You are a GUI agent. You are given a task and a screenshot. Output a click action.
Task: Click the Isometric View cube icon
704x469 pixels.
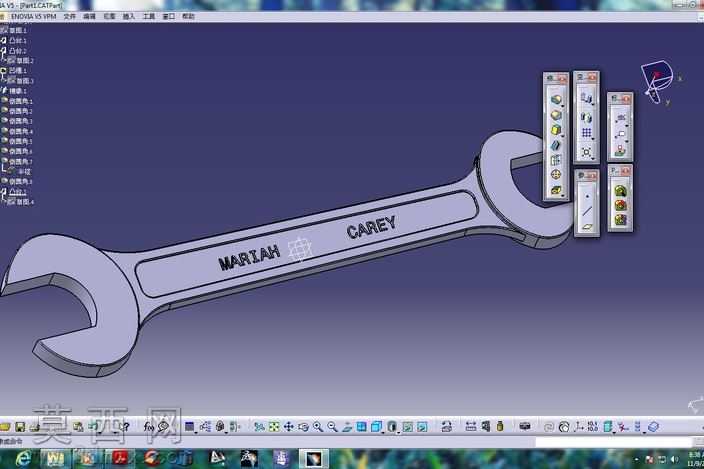tap(376, 426)
